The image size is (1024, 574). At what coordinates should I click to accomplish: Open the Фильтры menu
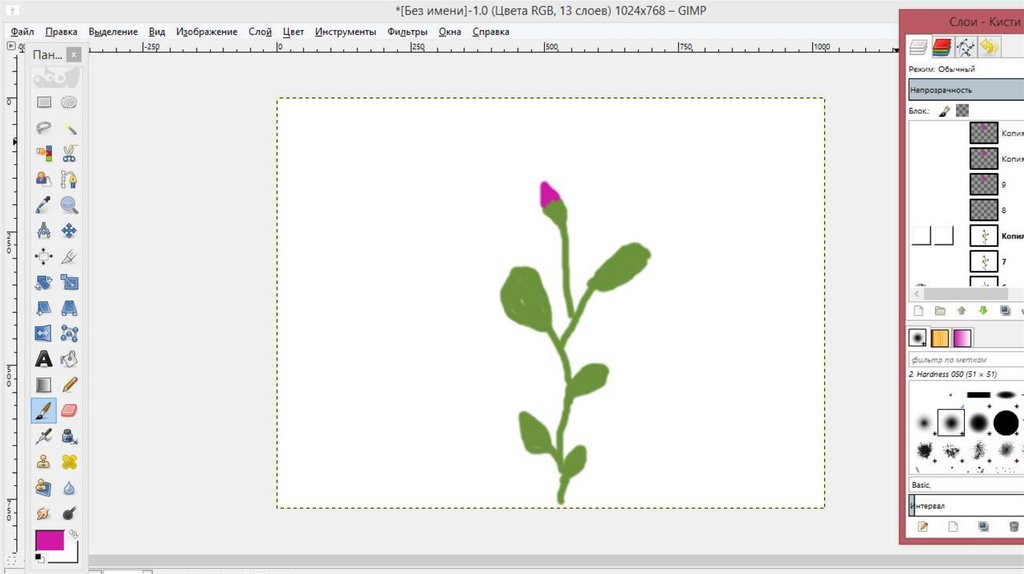point(407,32)
